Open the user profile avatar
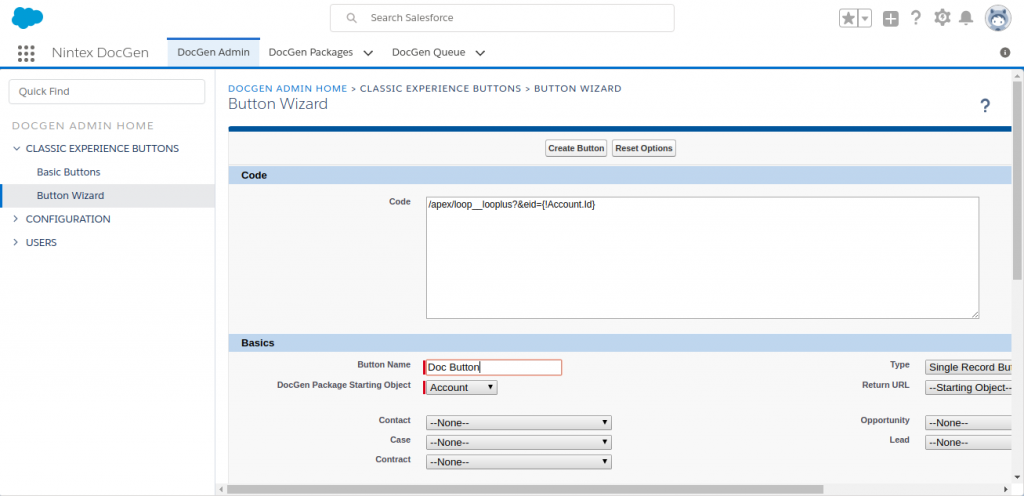 click(x=998, y=18)
